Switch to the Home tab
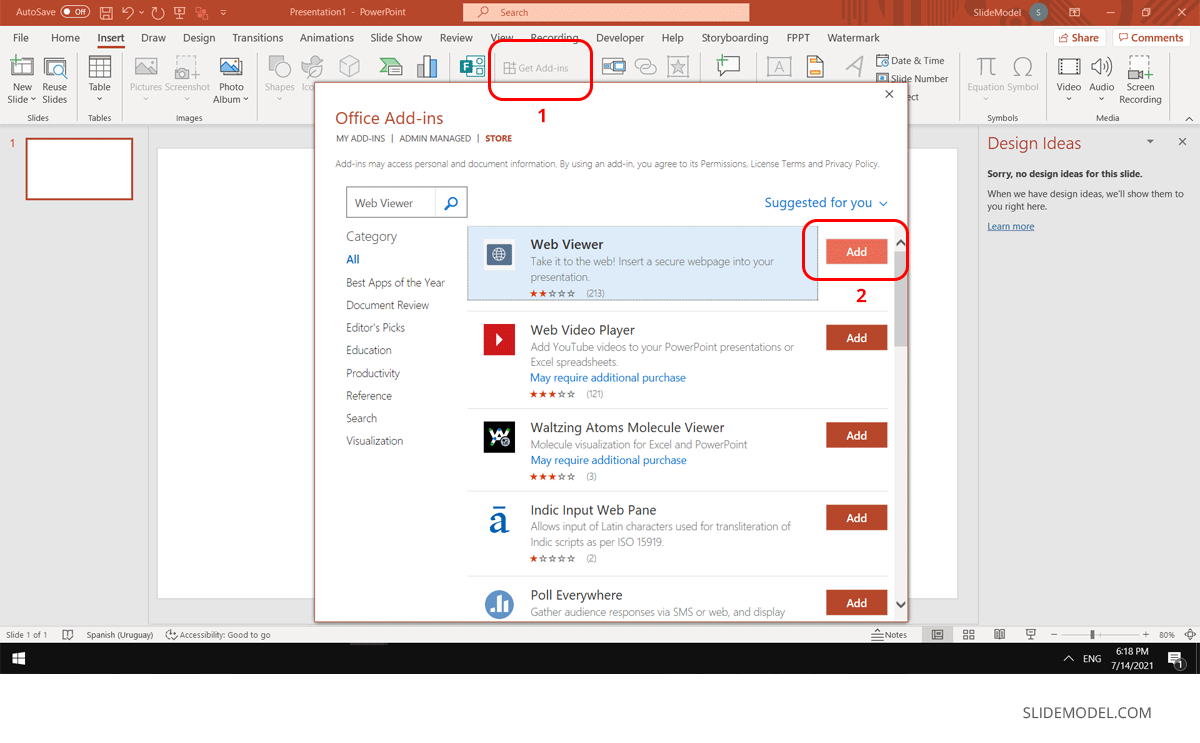Viewport: 1200px width, 743px height. [65, 38]
